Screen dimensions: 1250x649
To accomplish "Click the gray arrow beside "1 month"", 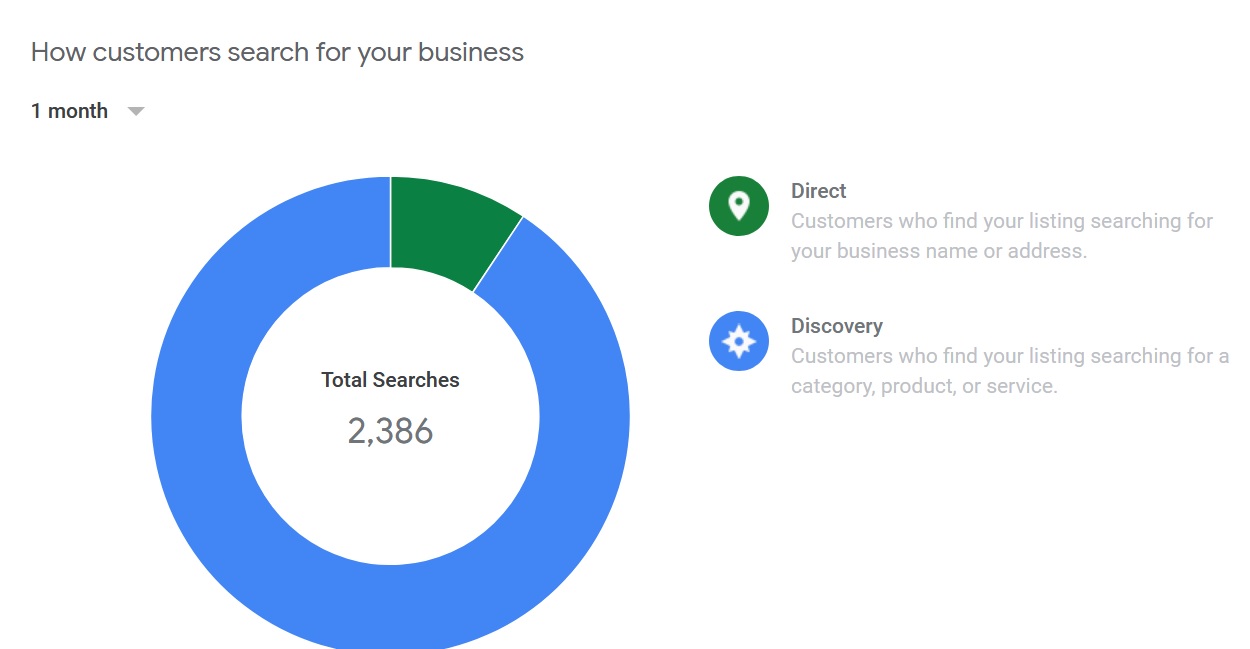I will 136,111.
